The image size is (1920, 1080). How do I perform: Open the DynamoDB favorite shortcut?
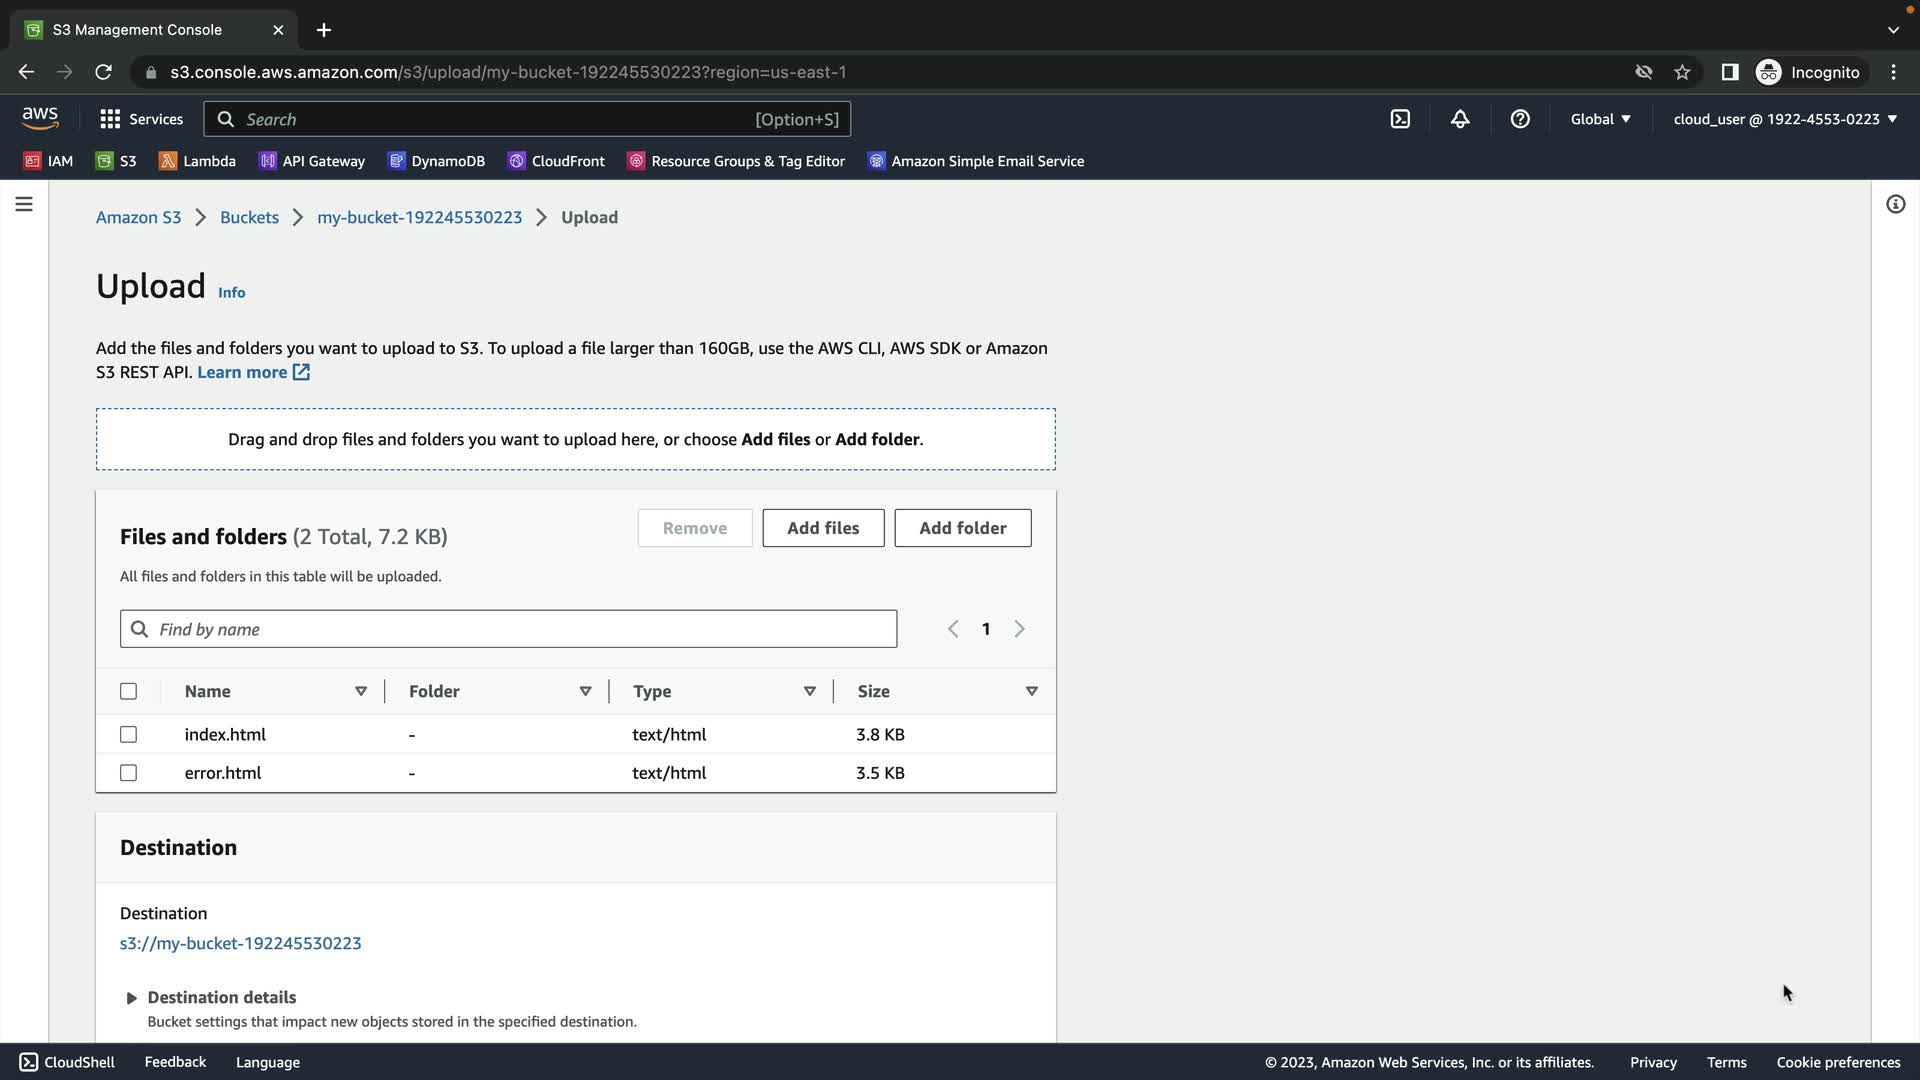tap(436, 161)
